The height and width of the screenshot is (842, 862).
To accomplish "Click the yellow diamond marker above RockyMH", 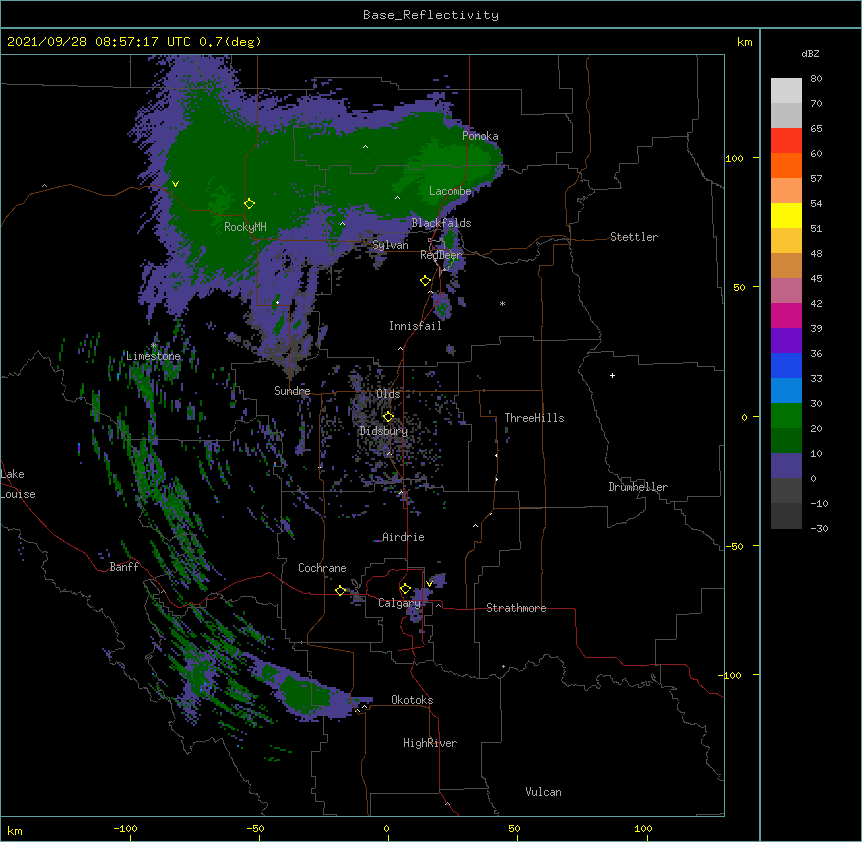I will coord(250,204).
